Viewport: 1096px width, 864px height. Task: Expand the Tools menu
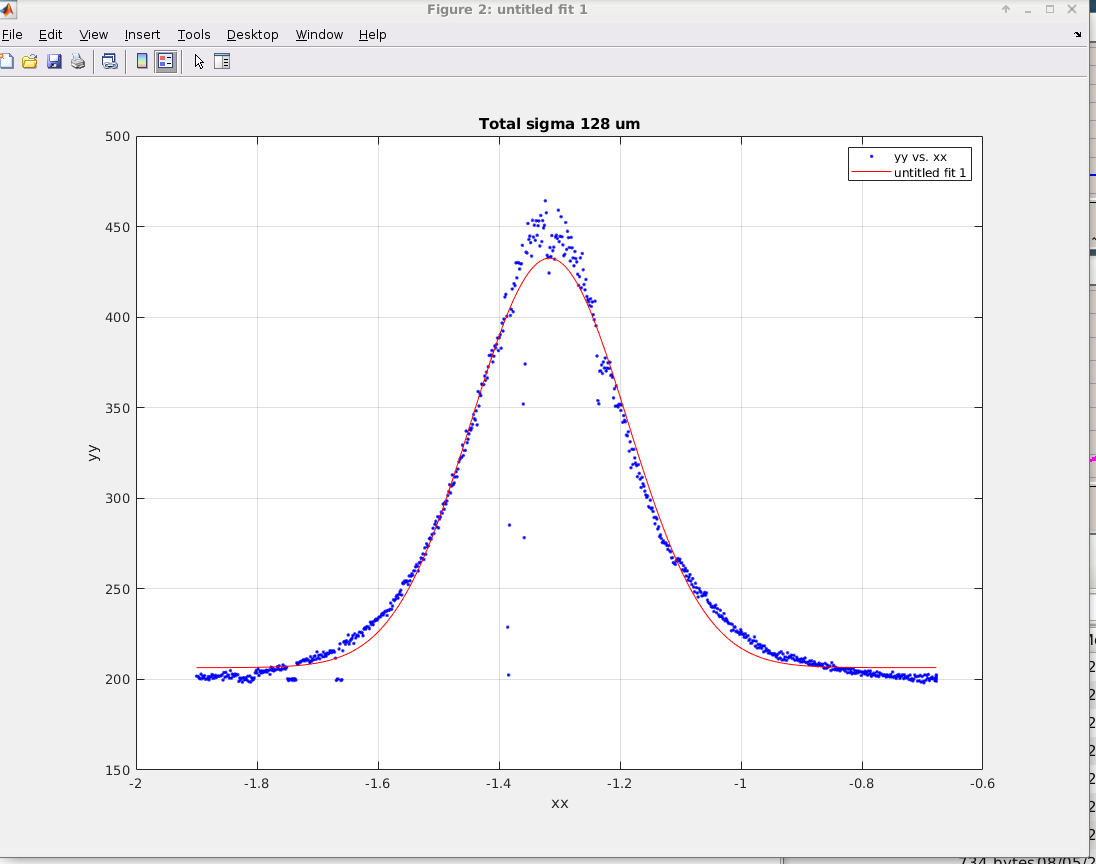tap(194, 35)
